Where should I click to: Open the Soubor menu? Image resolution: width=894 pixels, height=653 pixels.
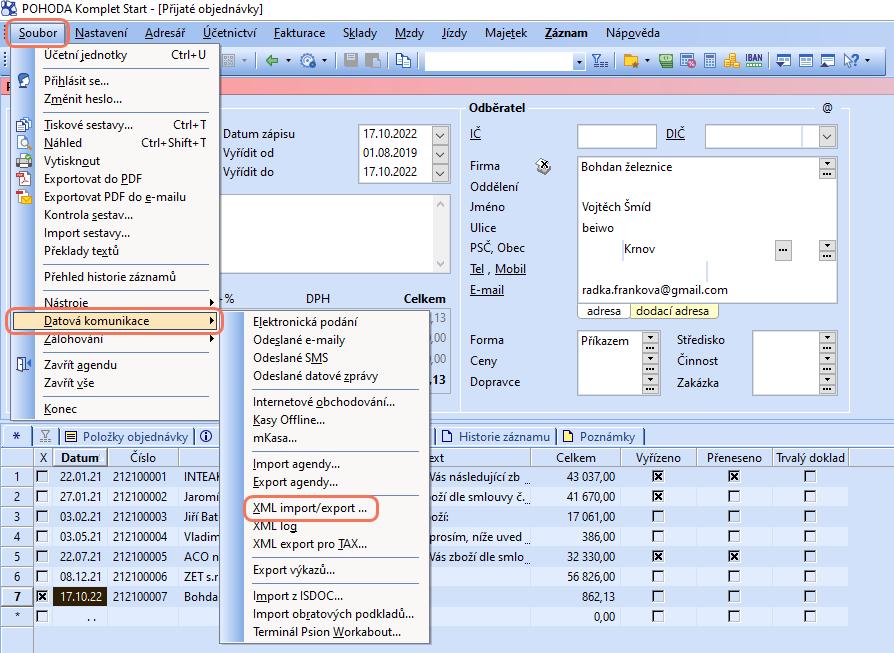(x=38, y=33)
